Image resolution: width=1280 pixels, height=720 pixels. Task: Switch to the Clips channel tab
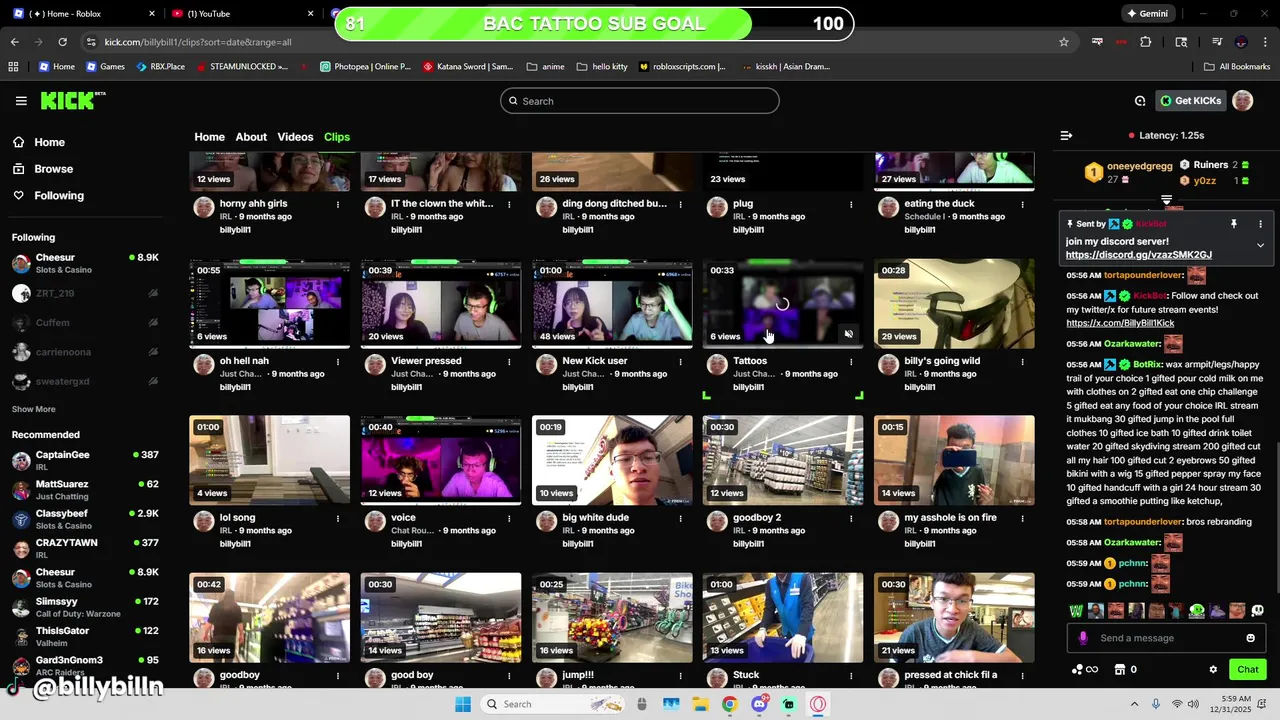click(337, 137)
